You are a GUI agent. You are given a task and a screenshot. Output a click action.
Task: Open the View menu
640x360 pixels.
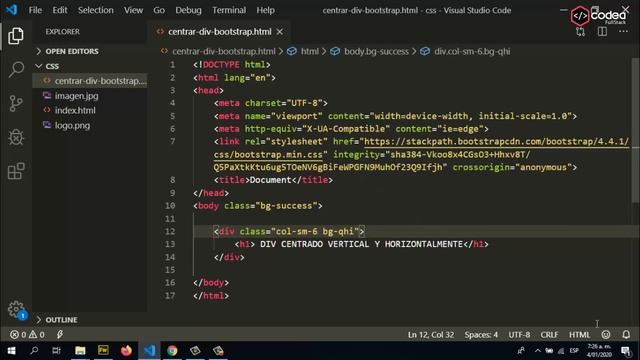[133, 10]
